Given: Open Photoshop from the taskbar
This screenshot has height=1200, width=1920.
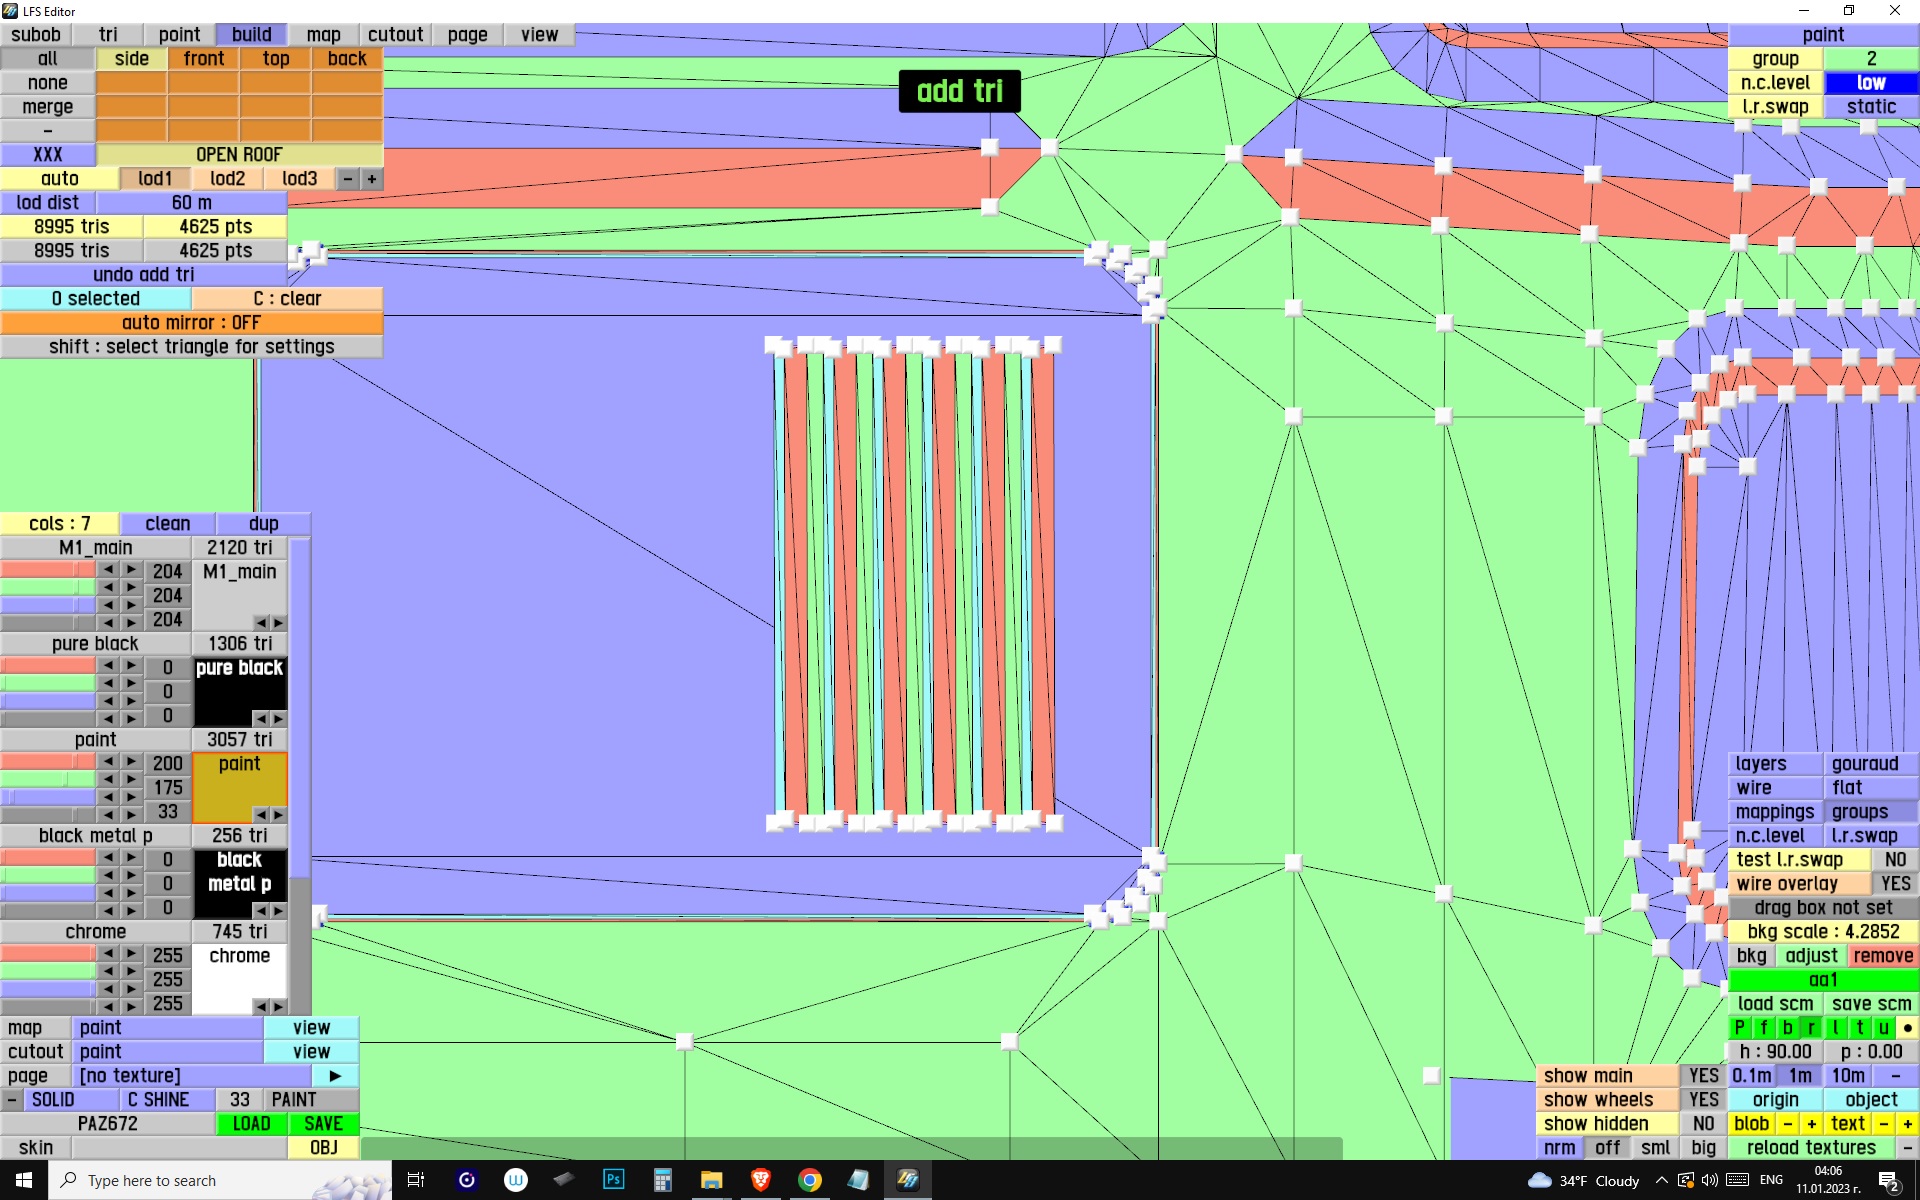Looking at the screenshot, I should click(613, 1180).
